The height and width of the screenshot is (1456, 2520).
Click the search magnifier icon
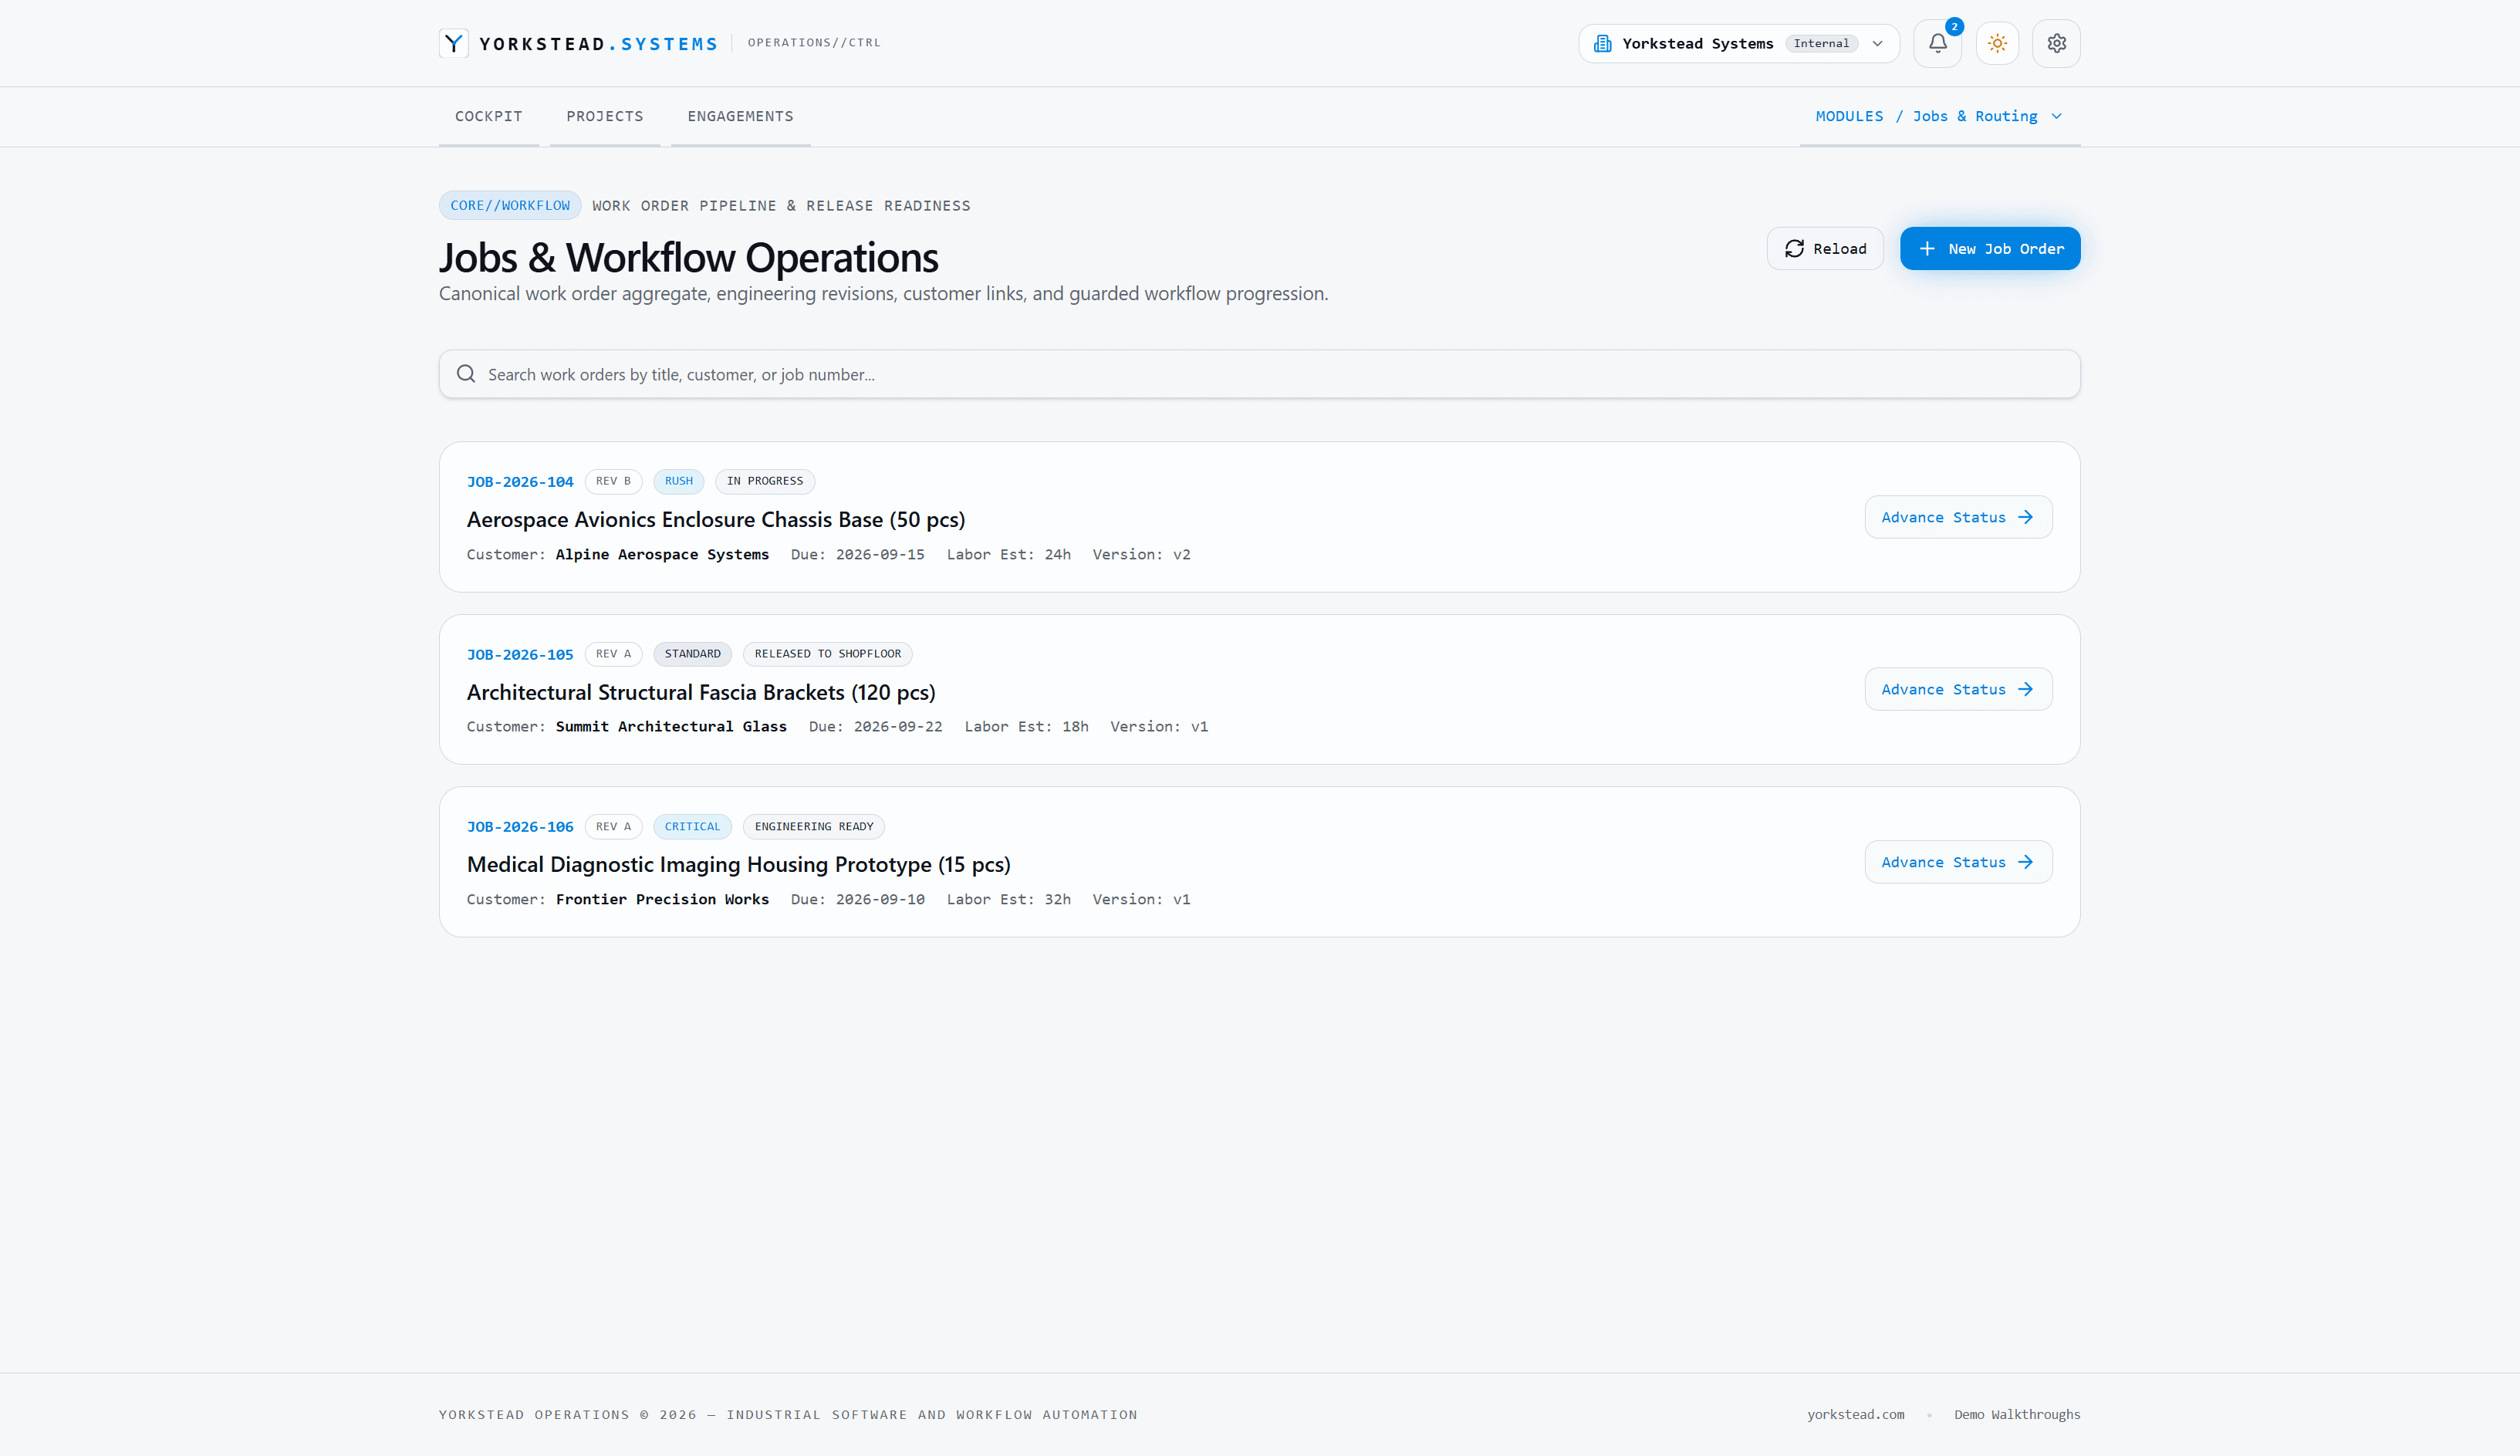466,374
